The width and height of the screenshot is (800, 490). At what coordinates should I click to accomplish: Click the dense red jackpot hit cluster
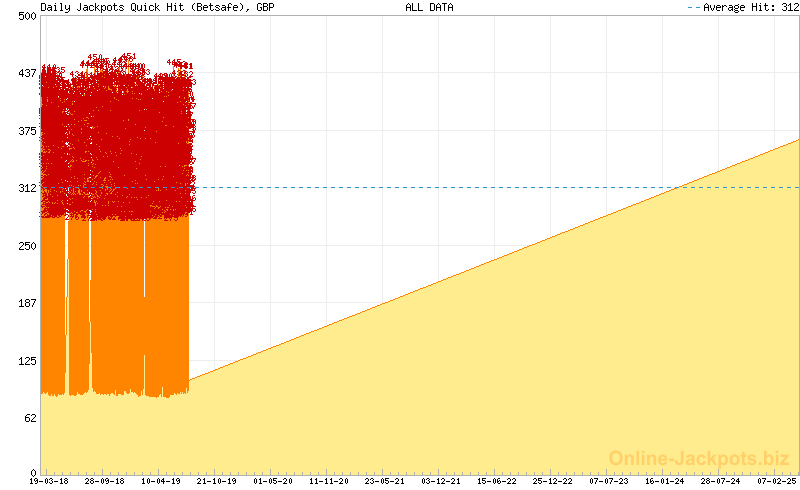click(x=115, y=140)
